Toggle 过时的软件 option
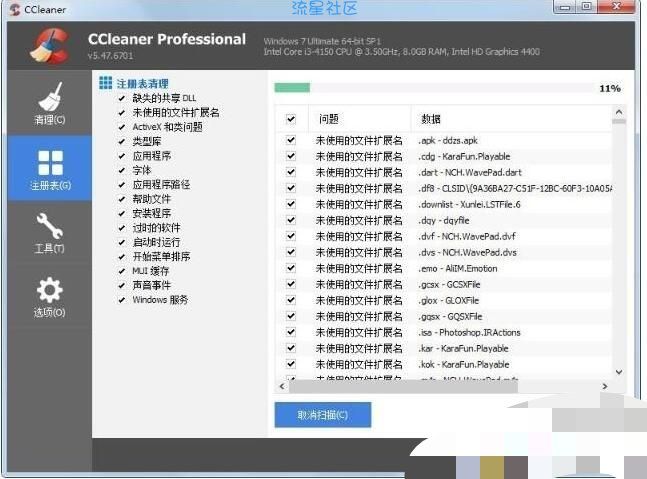The height and width of the screenshot is (479, 647). (x=122, y=228)
